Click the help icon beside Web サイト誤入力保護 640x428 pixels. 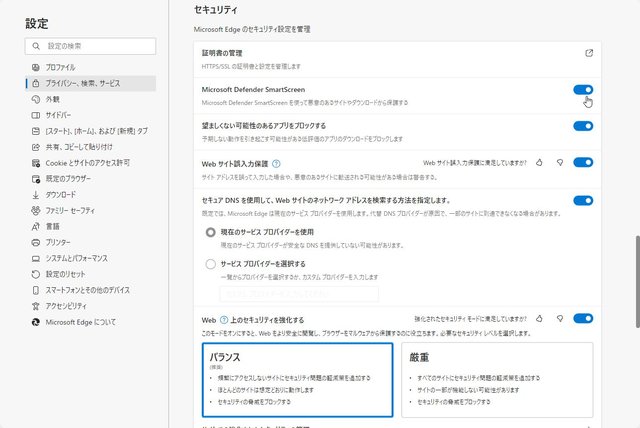click(276, 164)
